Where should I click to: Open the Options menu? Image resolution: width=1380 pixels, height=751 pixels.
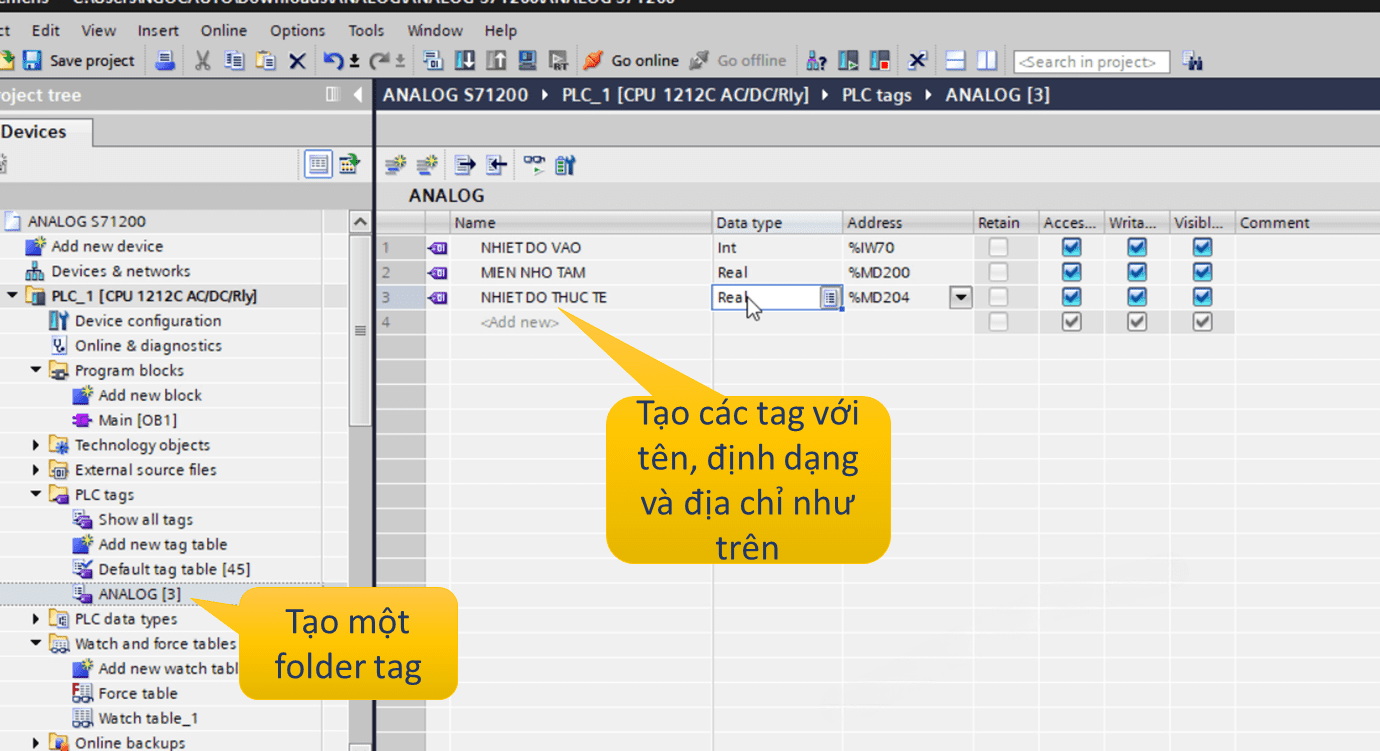pos(298,30)
